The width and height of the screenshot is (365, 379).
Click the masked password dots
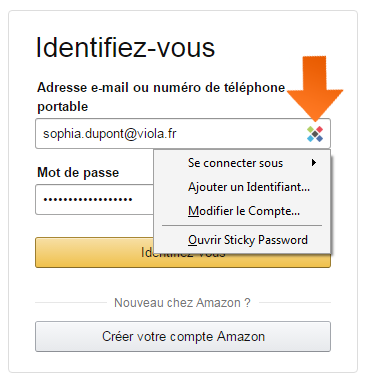(x=88, y=200)
